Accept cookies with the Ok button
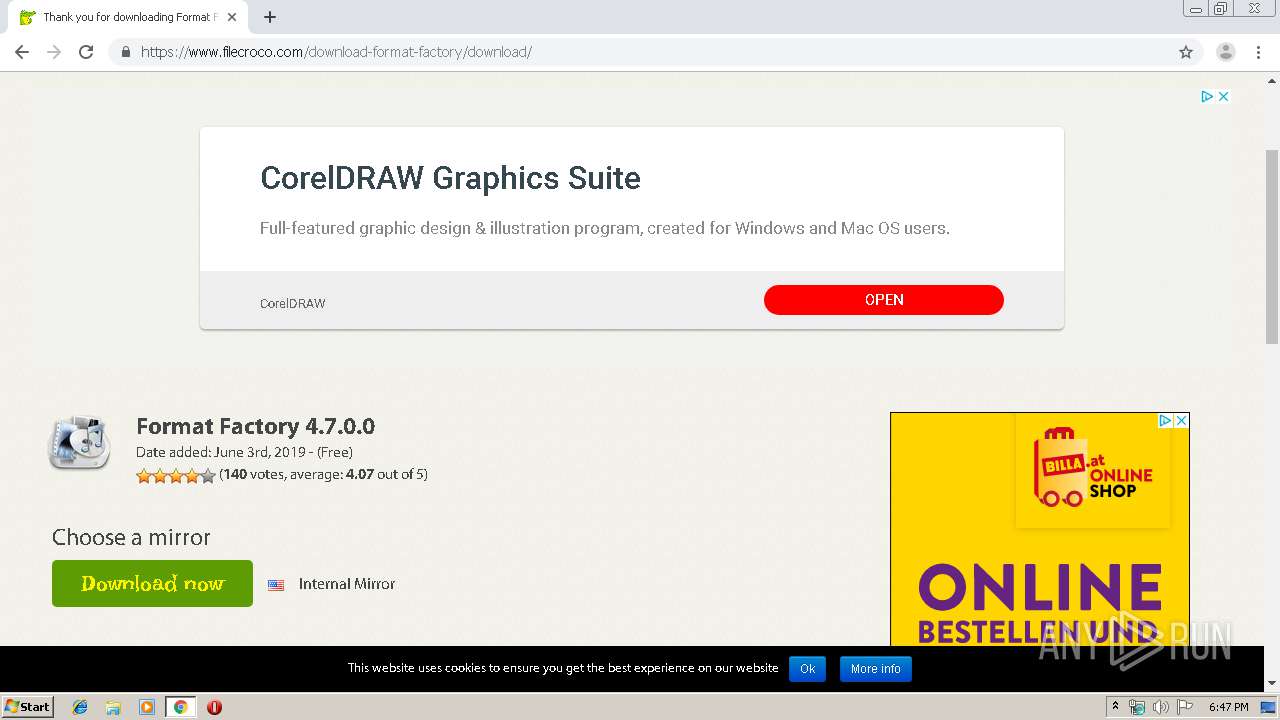The width and height of the screenshot is (1280, 720). coord(807,669)
